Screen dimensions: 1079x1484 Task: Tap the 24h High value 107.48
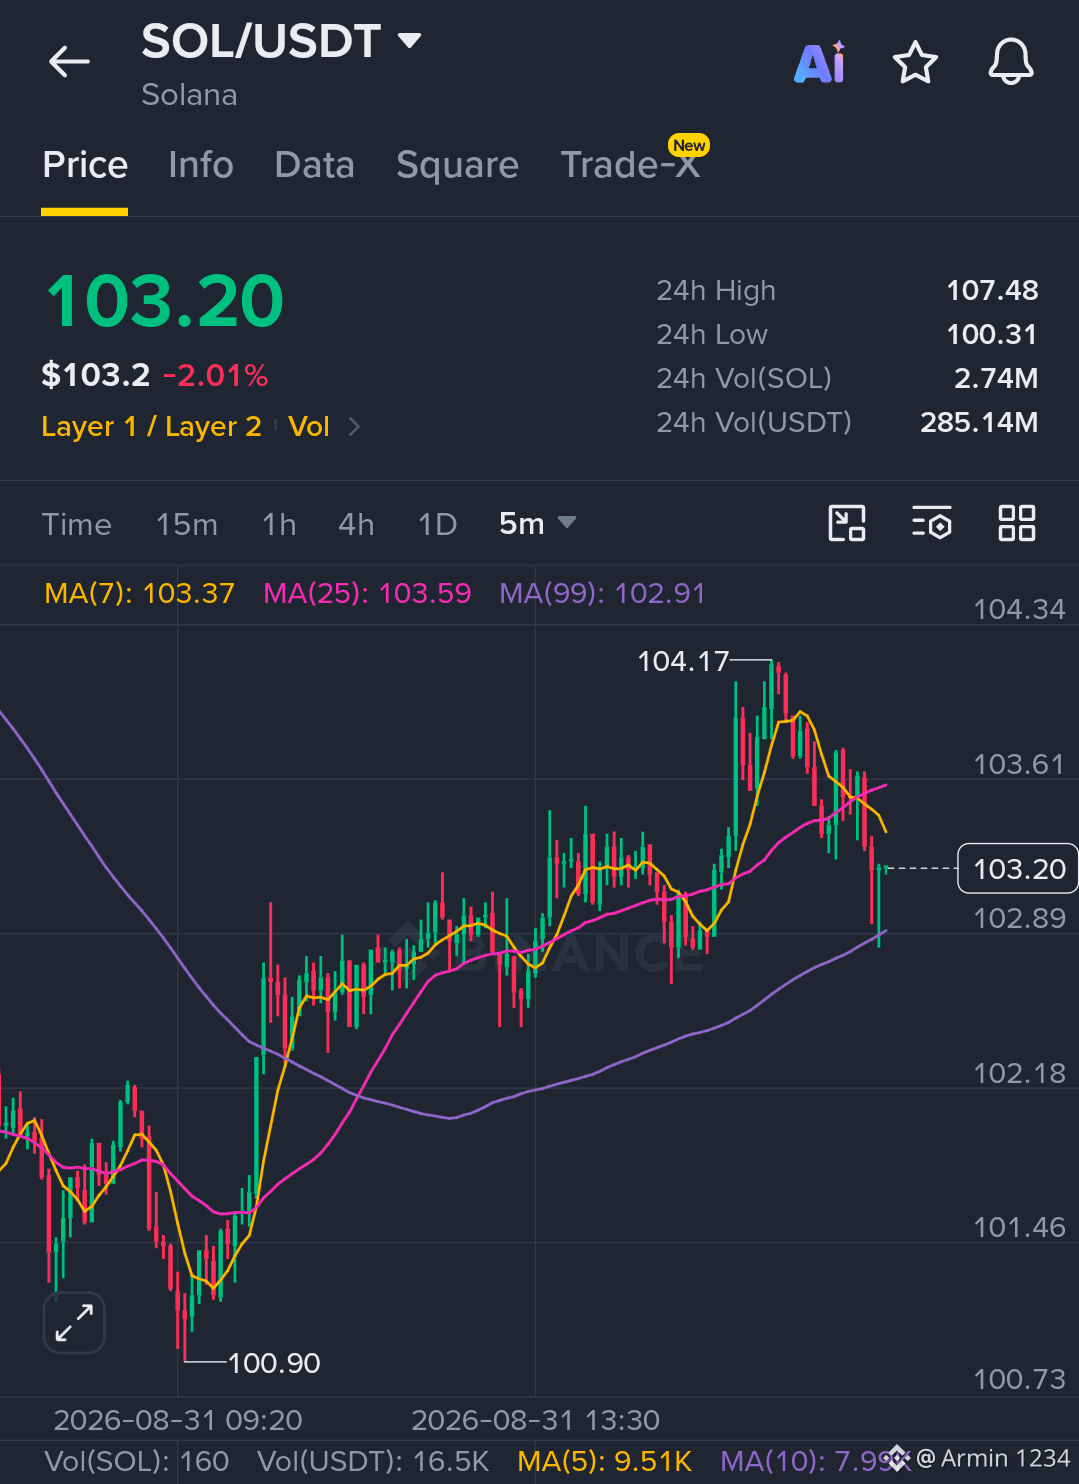[x=992, y=290]
